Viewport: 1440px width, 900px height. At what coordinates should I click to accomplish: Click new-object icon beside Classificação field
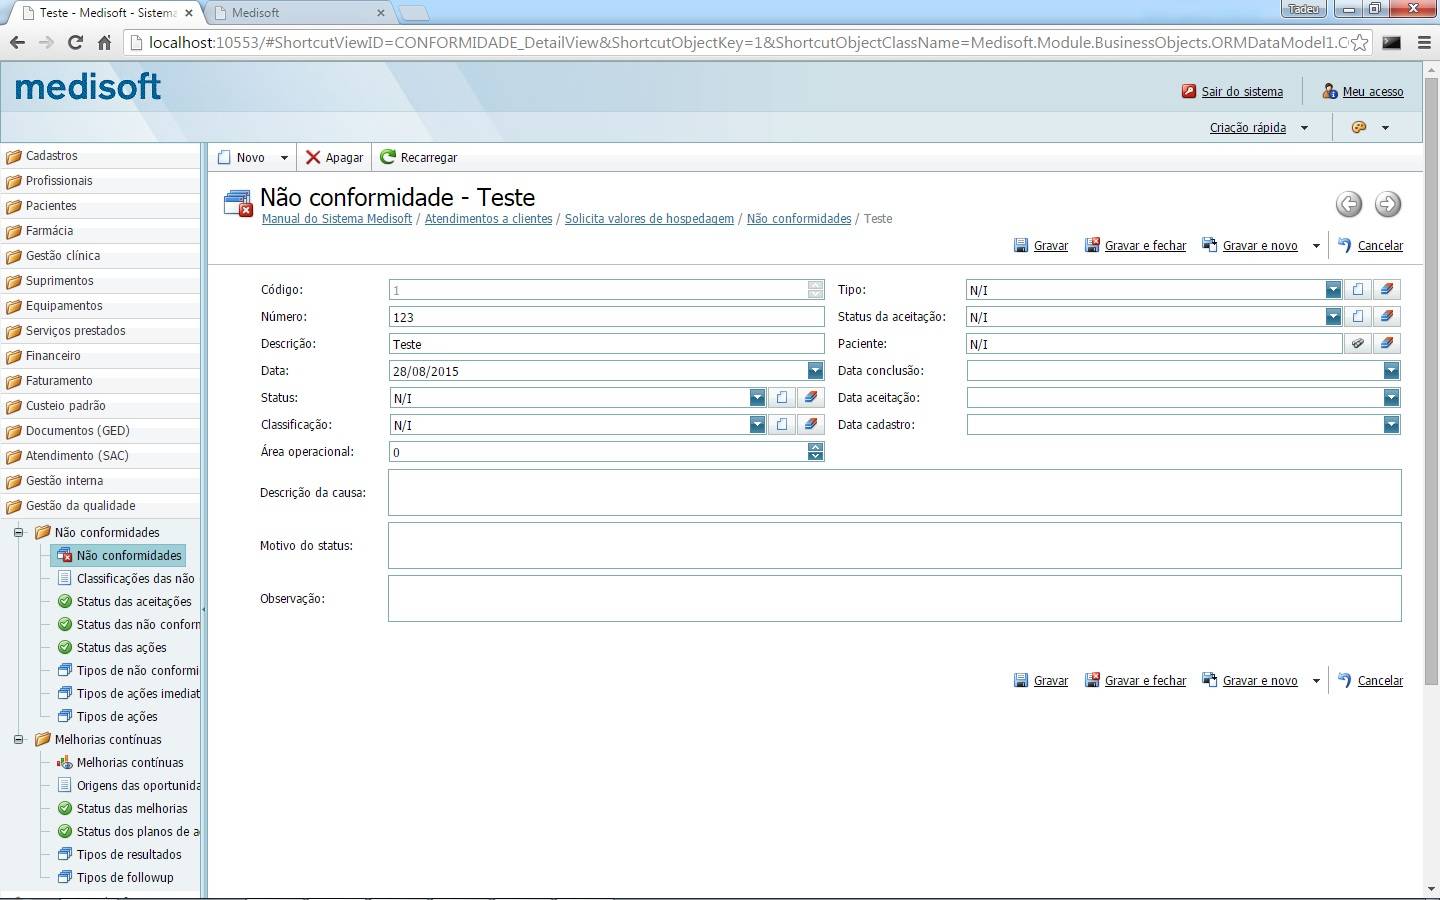pos(782,425)
